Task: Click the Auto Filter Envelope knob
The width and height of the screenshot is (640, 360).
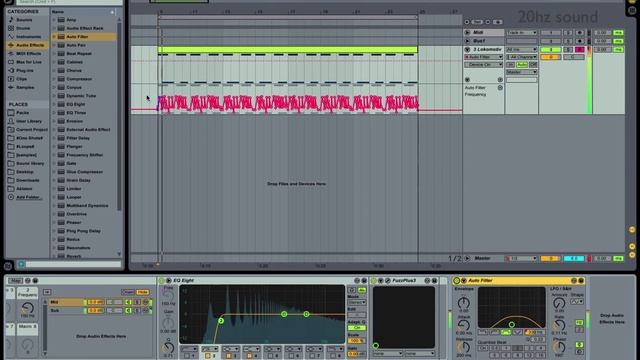Action: coord(463,303)
